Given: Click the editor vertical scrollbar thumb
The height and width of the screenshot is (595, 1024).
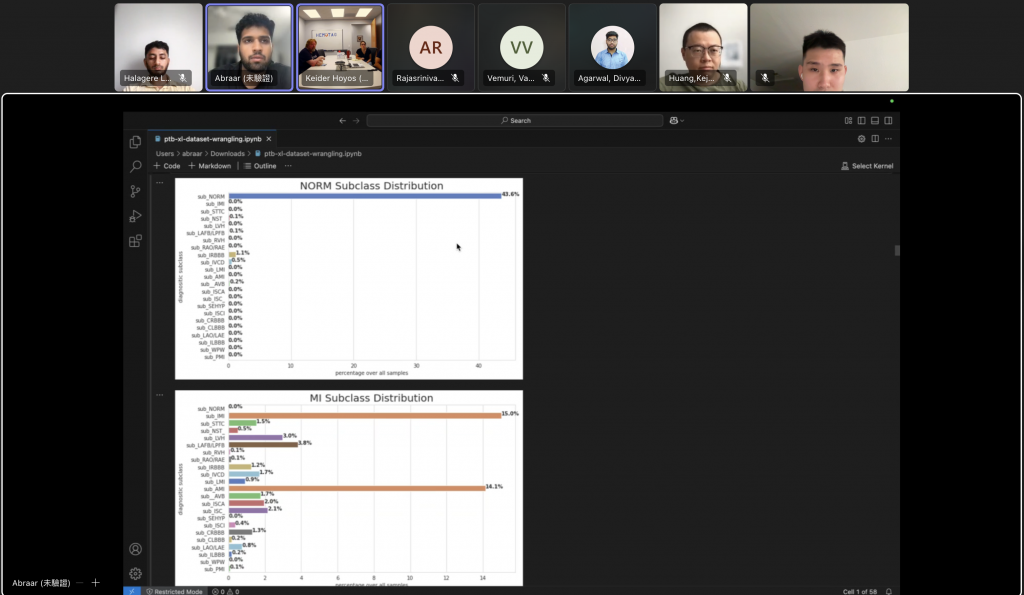Looking at the screenshot, I should click(896, 250).
